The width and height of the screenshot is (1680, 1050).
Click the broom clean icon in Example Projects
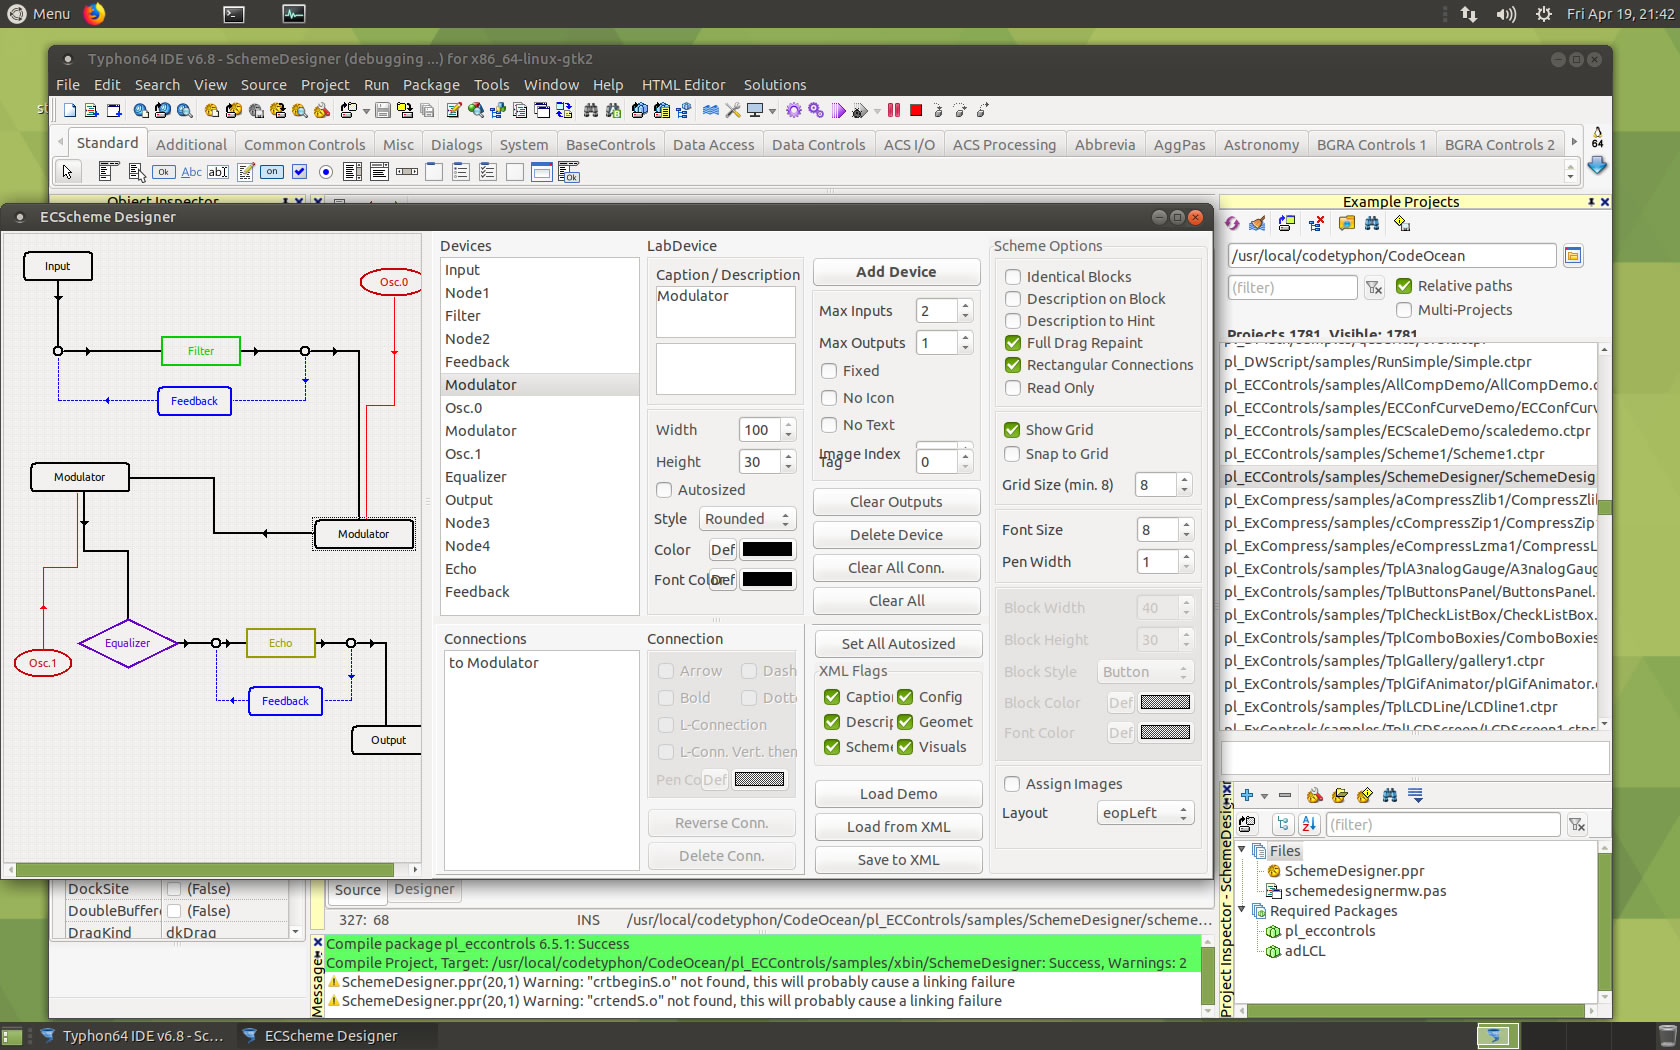(x=1258, y=224)
